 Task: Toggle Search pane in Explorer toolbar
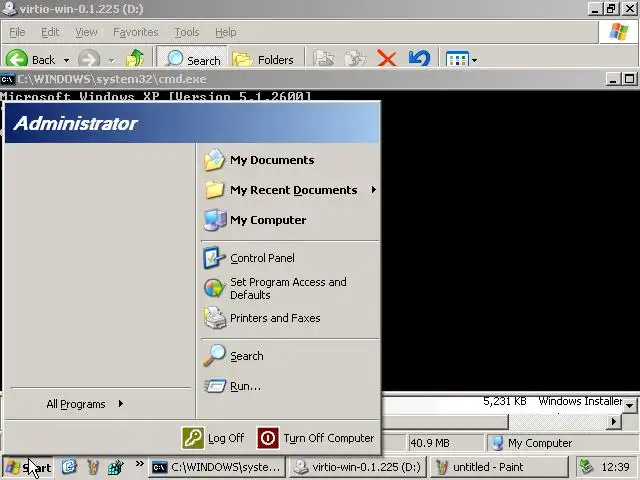192,58
